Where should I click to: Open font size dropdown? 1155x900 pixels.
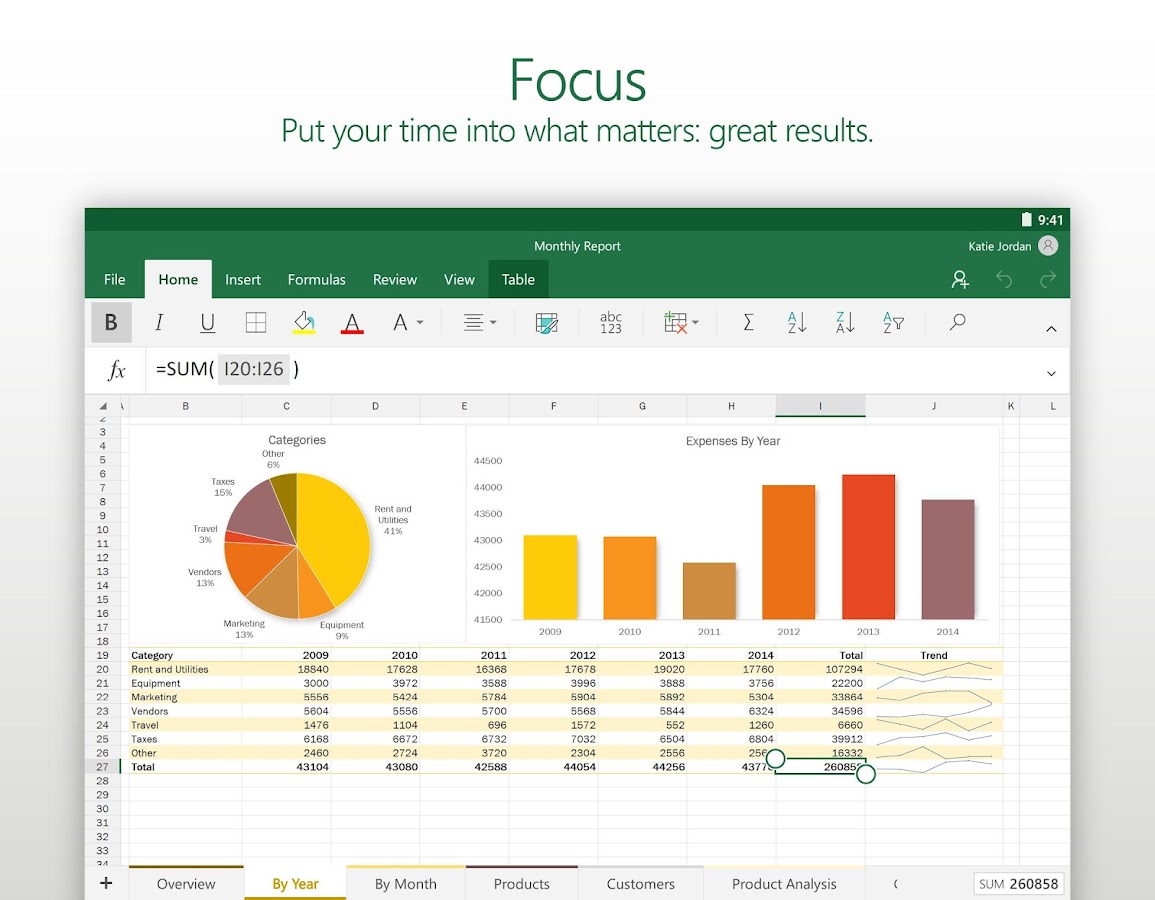point(407,323)
